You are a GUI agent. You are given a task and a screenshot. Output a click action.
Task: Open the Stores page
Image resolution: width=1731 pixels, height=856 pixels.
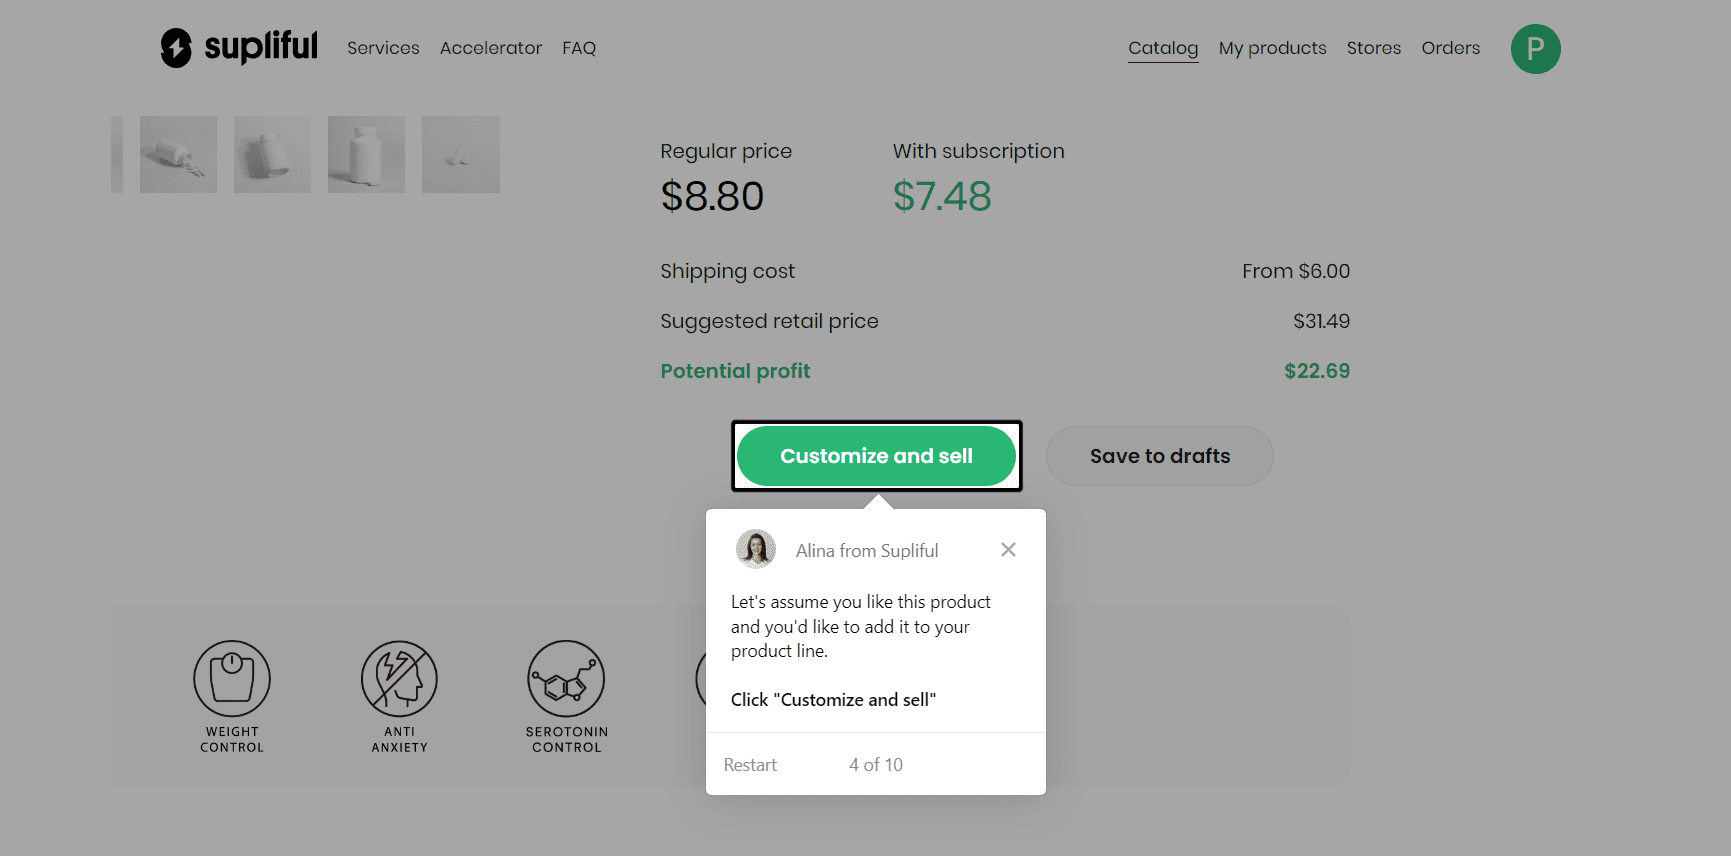pos(1373,48)
